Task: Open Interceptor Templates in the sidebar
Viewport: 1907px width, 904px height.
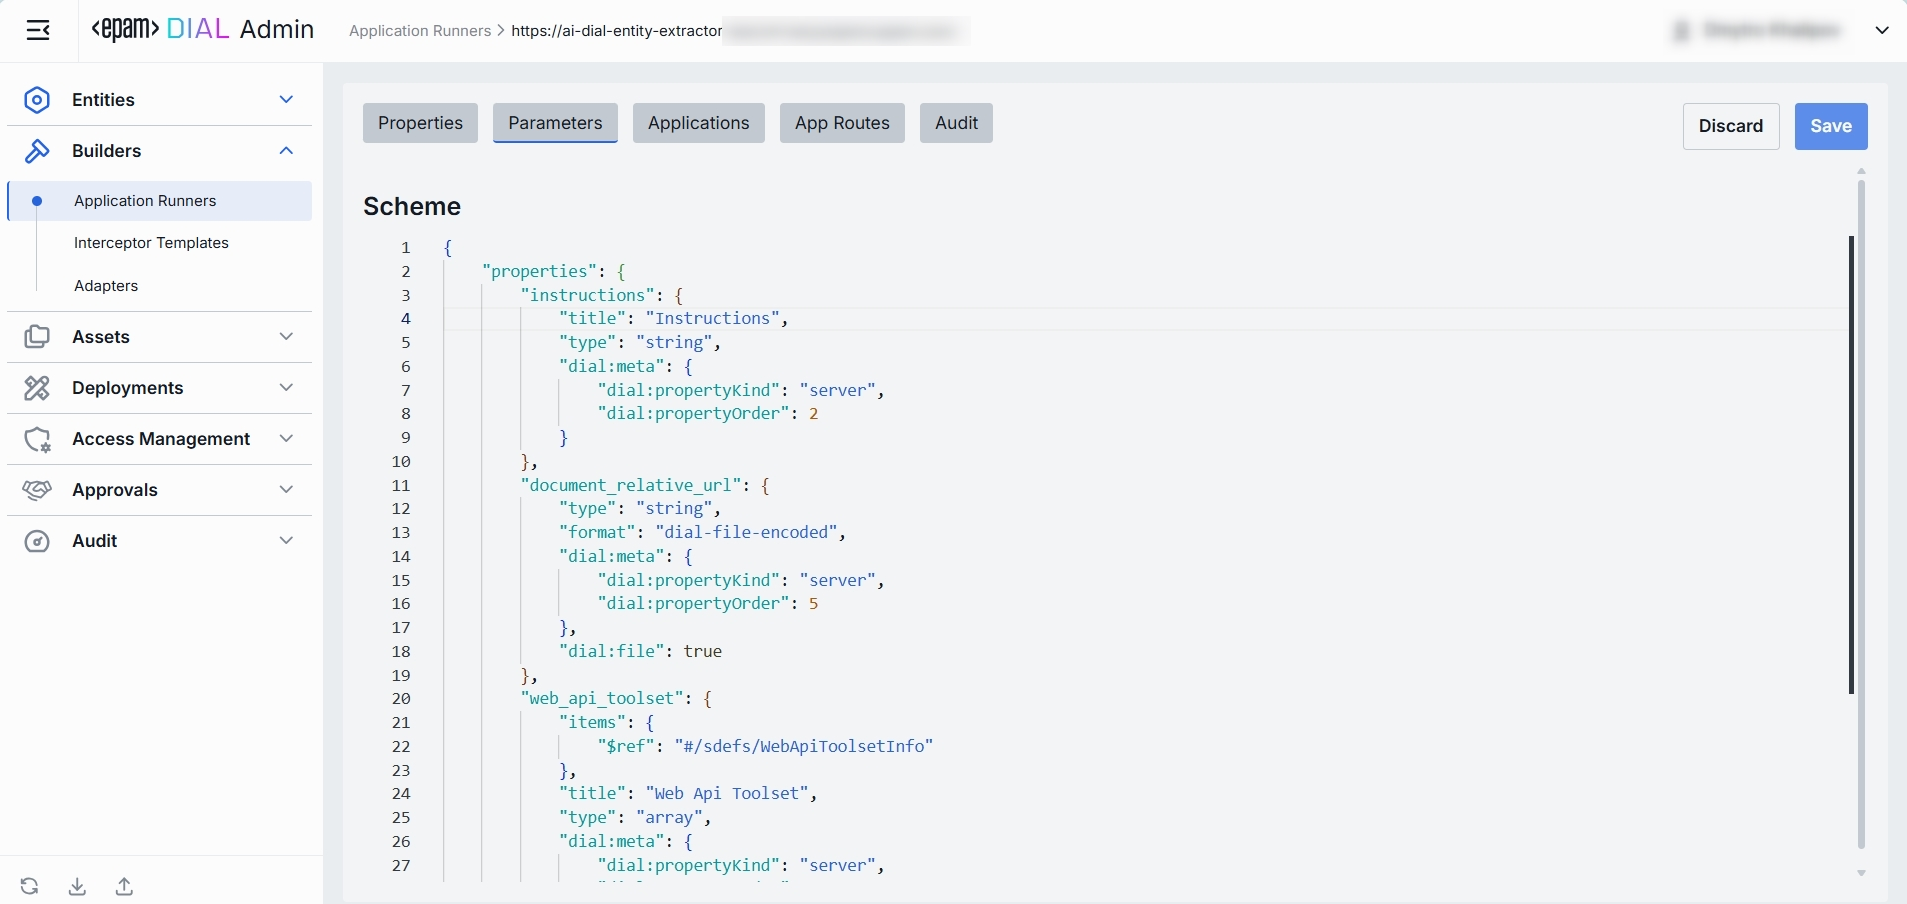Action: 151,243
